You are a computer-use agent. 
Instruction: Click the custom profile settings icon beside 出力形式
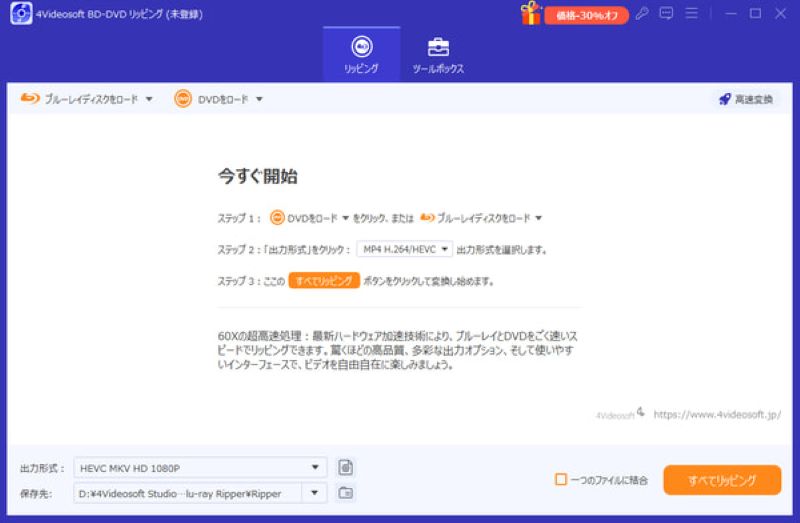click(345, 467)
